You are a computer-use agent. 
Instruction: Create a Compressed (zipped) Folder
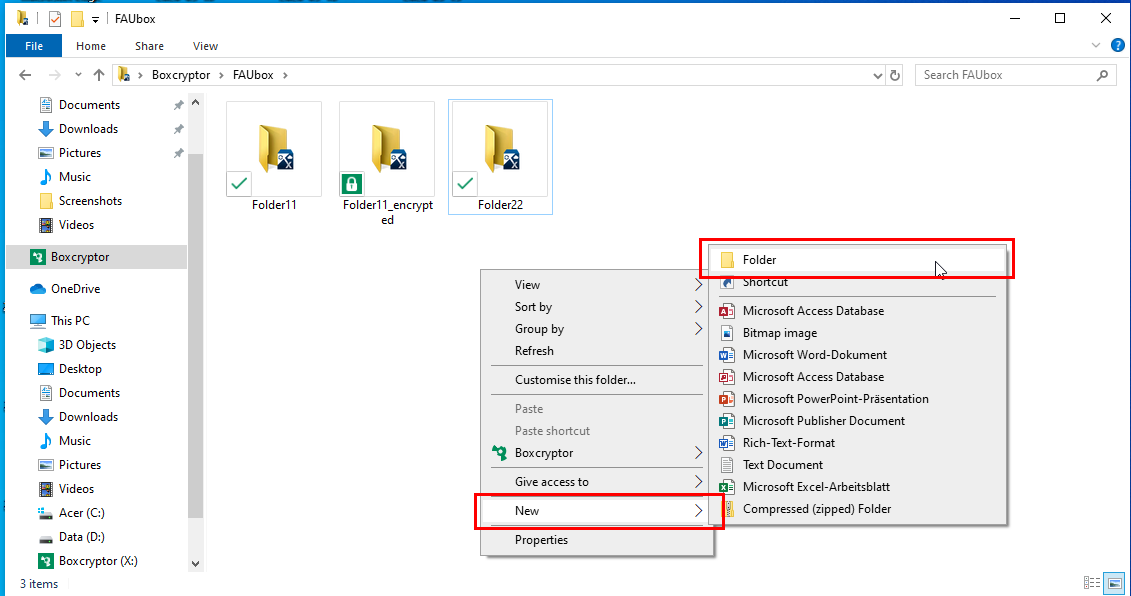(x=858, y=509)
